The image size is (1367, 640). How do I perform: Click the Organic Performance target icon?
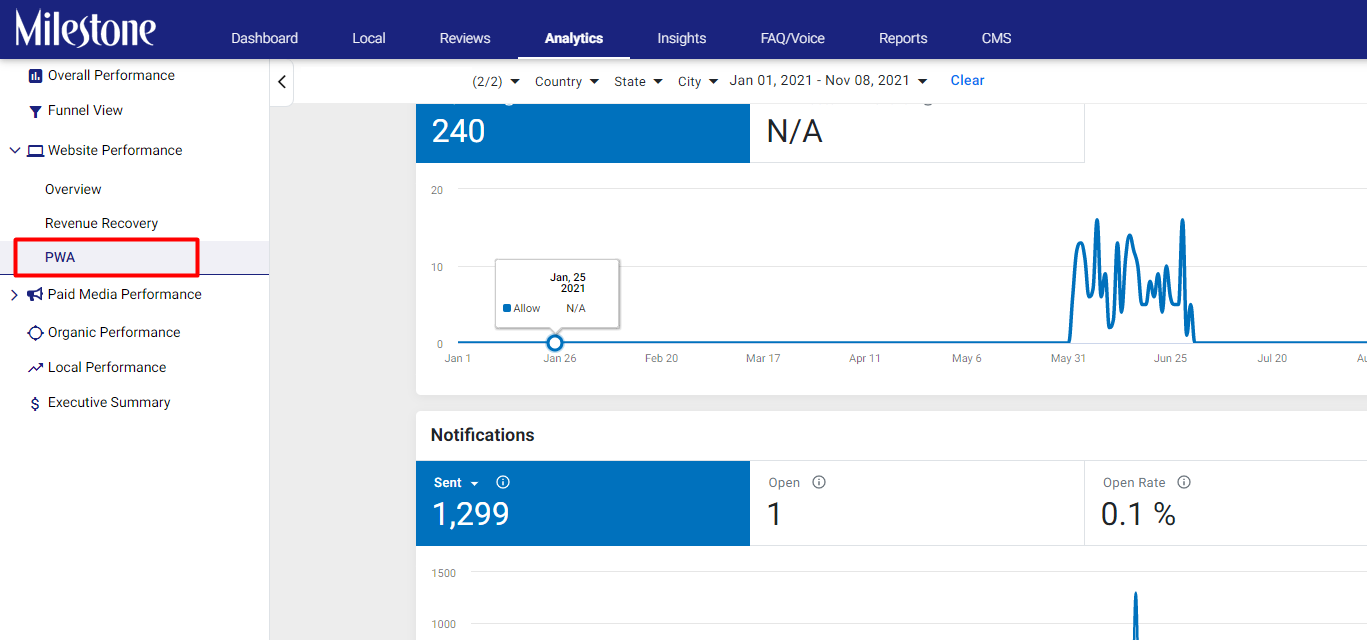pyautogui.click(x=35, y=333)
